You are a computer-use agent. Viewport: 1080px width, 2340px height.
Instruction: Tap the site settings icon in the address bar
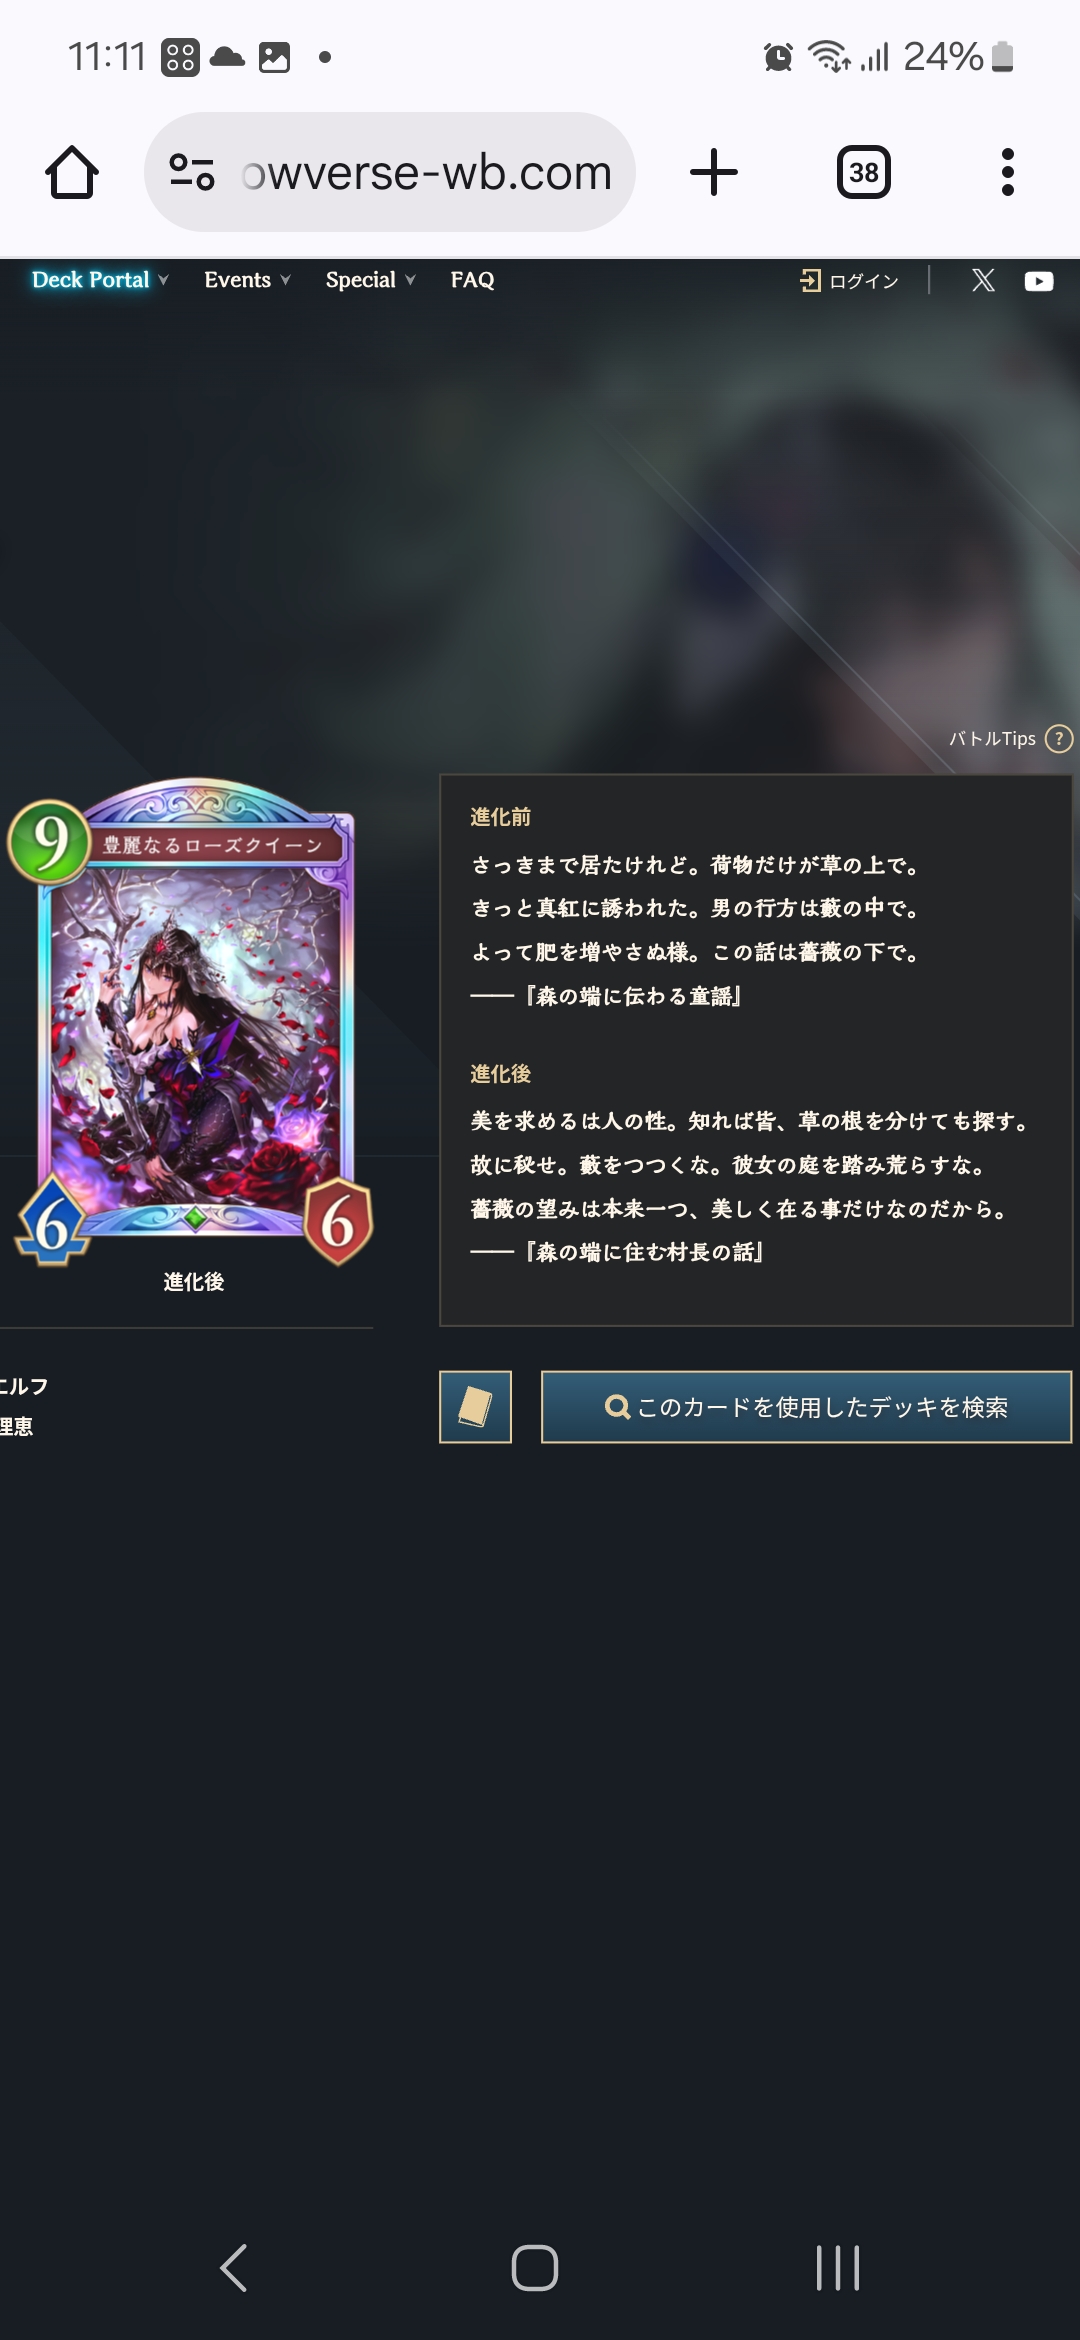191,172
